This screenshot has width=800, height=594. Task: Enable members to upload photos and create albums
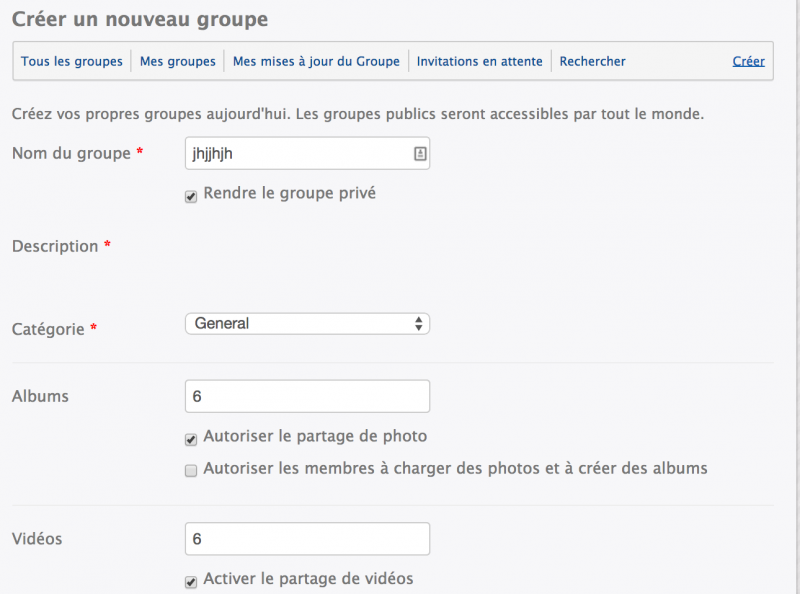click(x=191, y=471)
